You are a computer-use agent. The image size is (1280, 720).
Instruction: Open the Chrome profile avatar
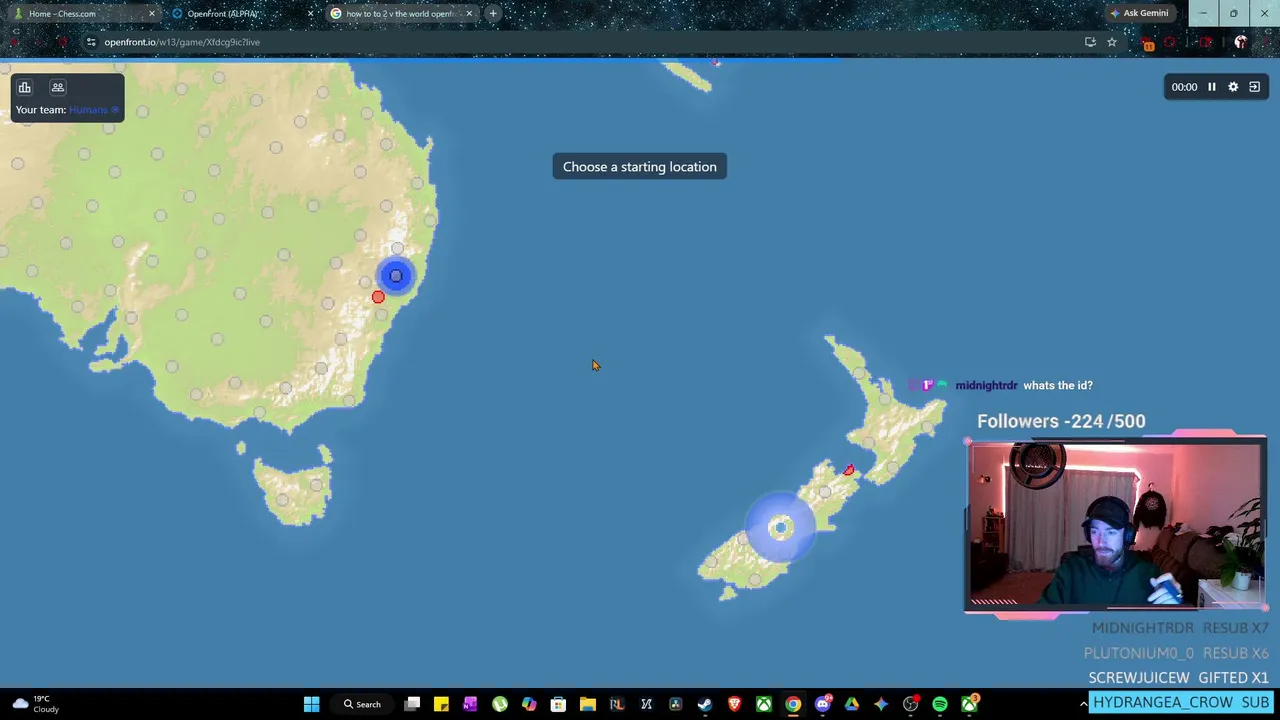pos(1241,42)
